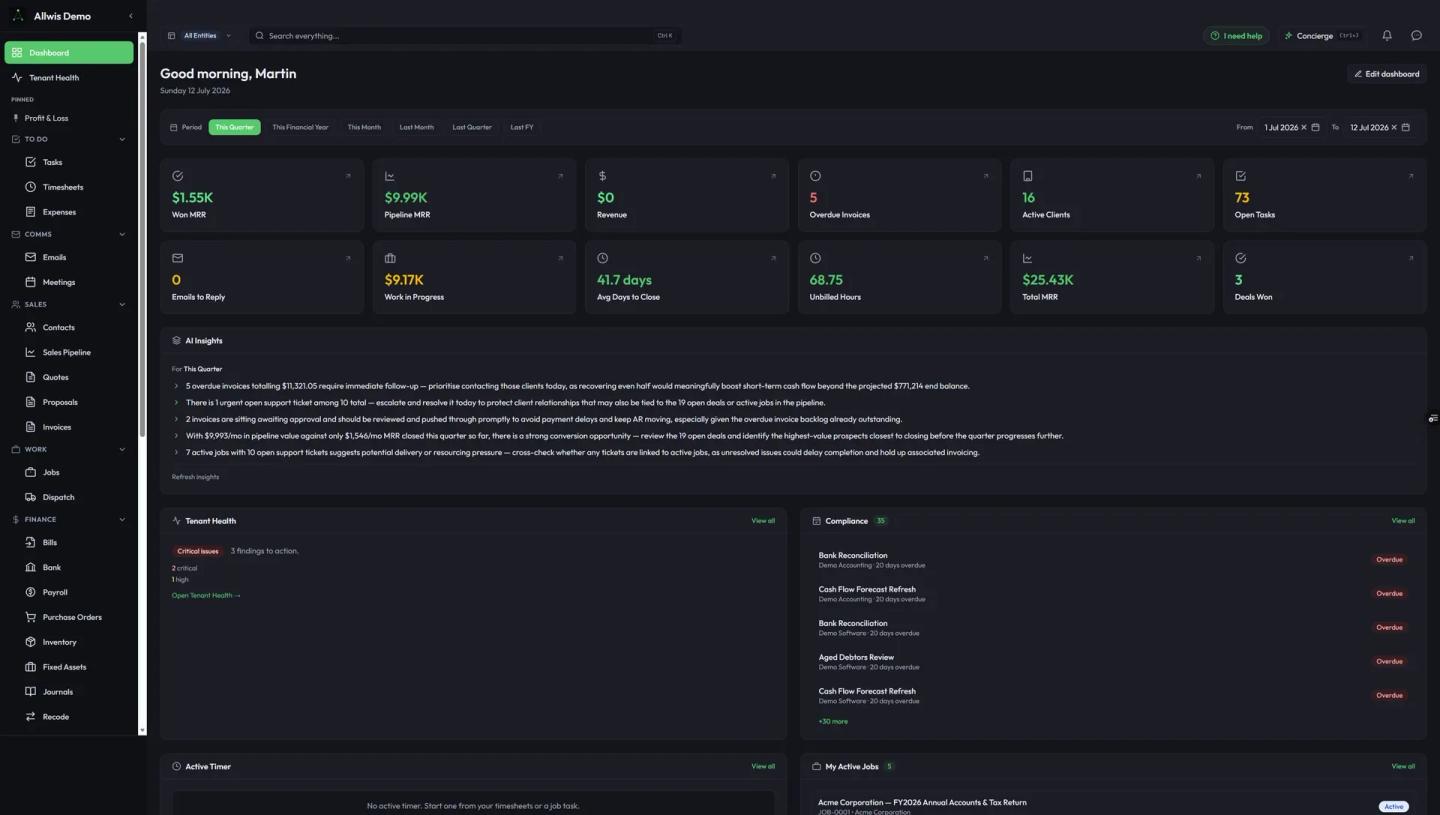Click View all in Tenant Health panel
1440x815 pixels.
[x=763, y=521]
